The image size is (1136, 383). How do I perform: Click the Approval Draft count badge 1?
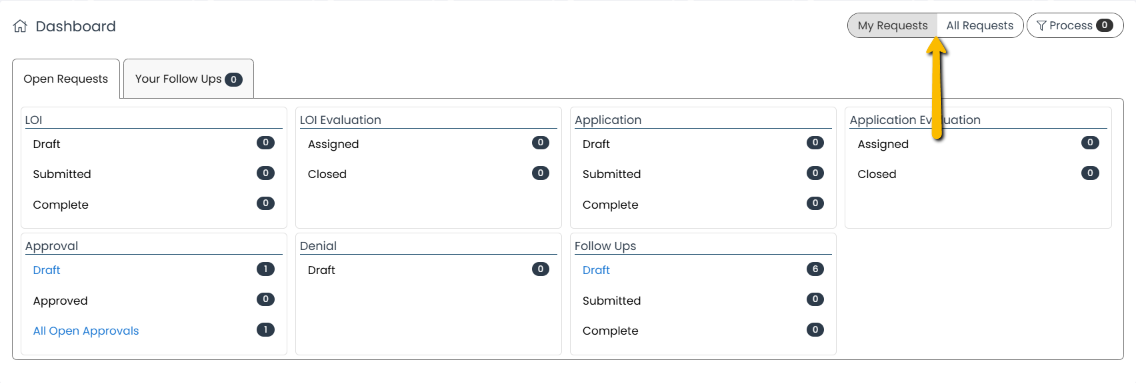point(265,269)
